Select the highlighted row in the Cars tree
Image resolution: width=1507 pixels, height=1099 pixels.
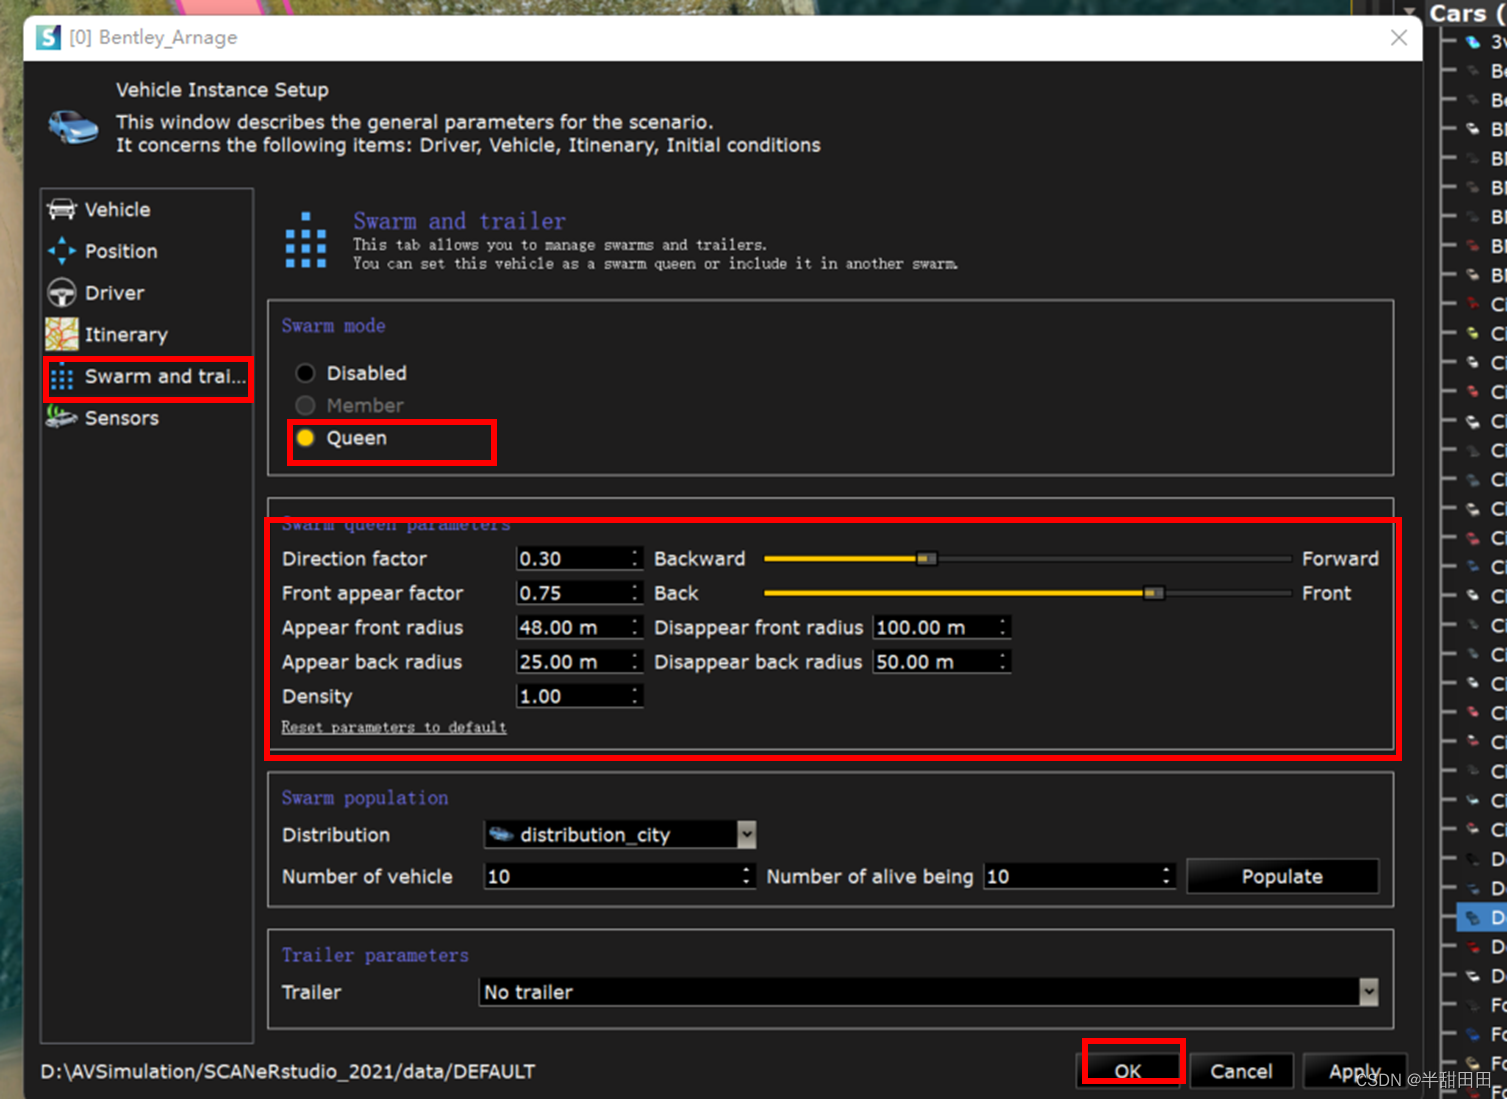point(1483,917)
